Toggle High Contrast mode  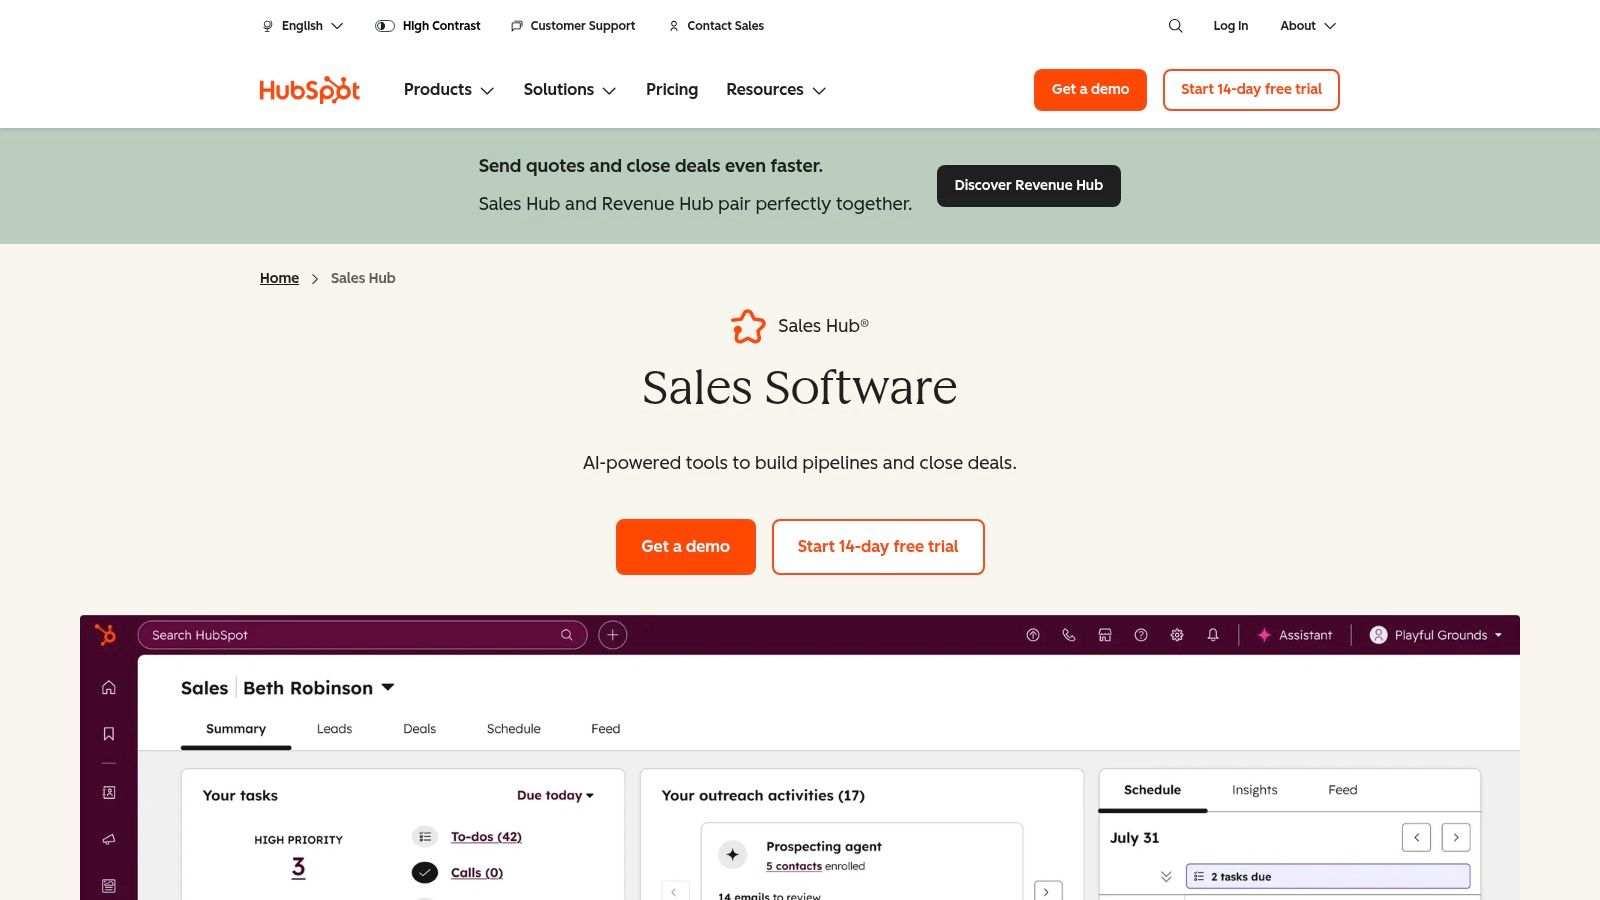point(427,26)
